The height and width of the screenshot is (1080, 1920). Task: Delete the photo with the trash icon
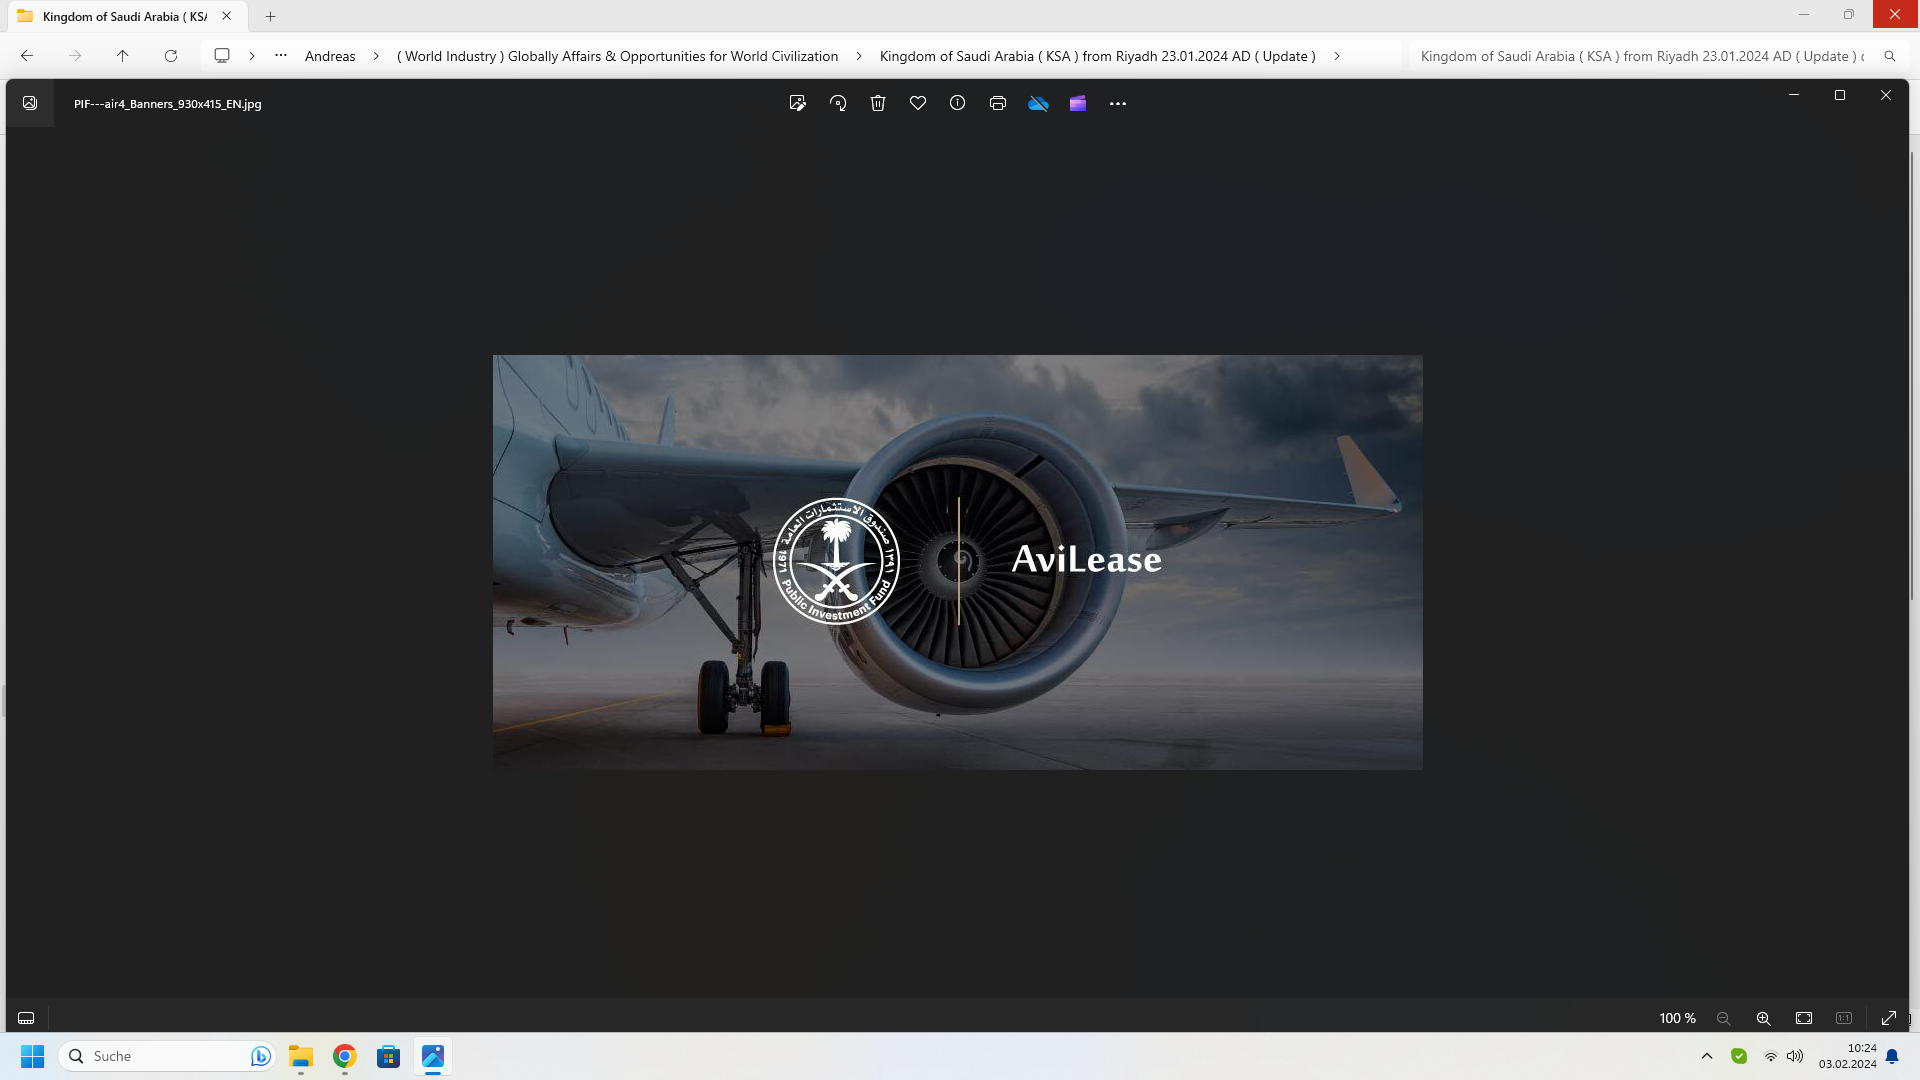[x=878, y=103]
